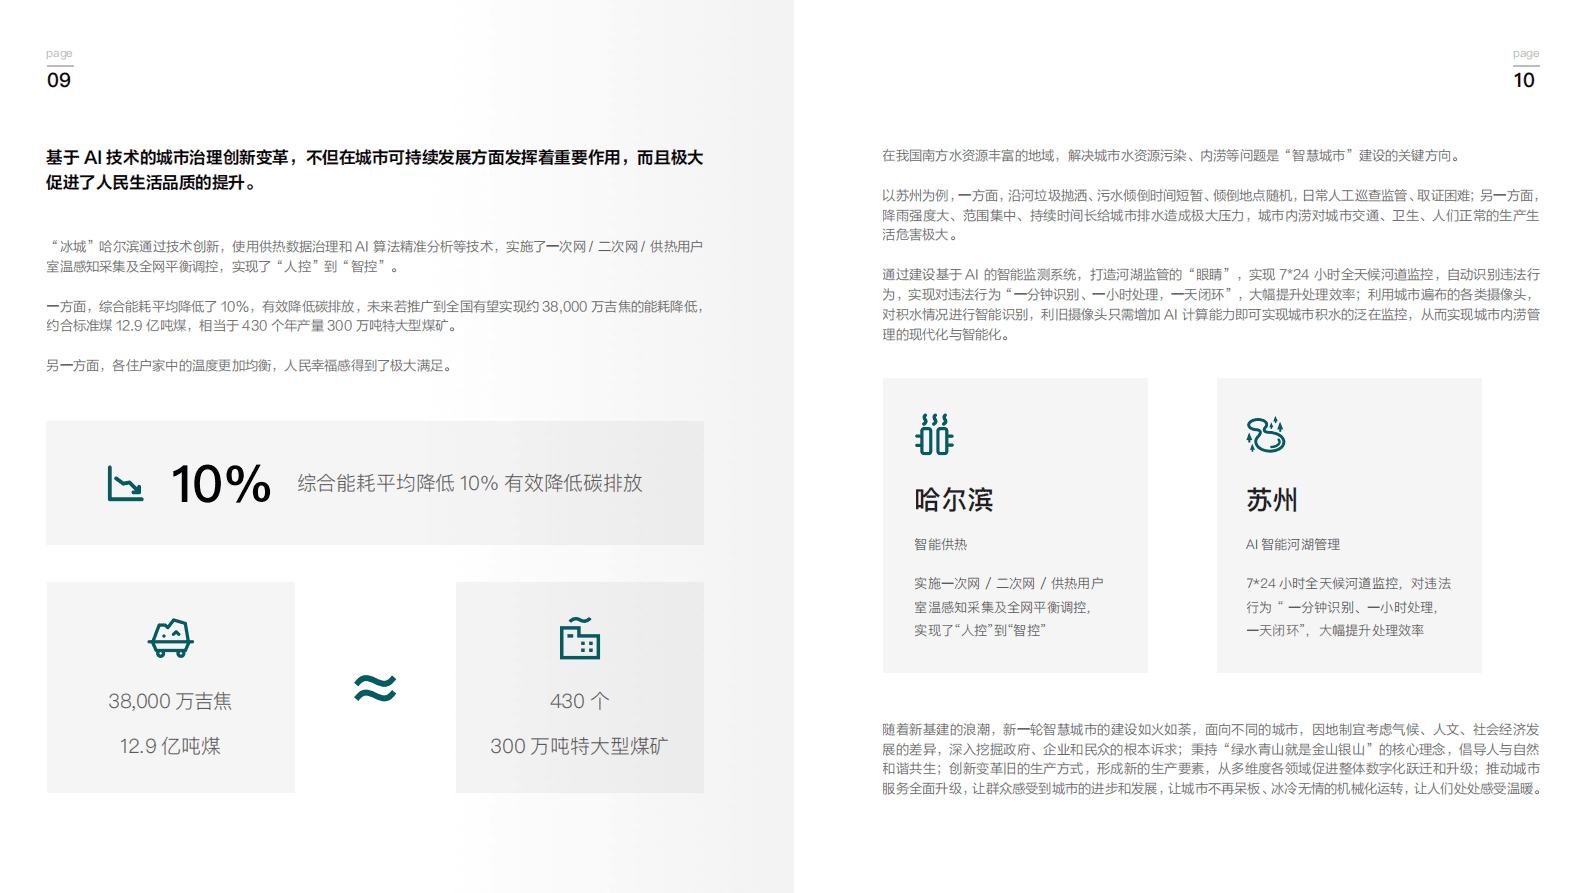Click the 哈尔滨 card title

coord(954,500)
